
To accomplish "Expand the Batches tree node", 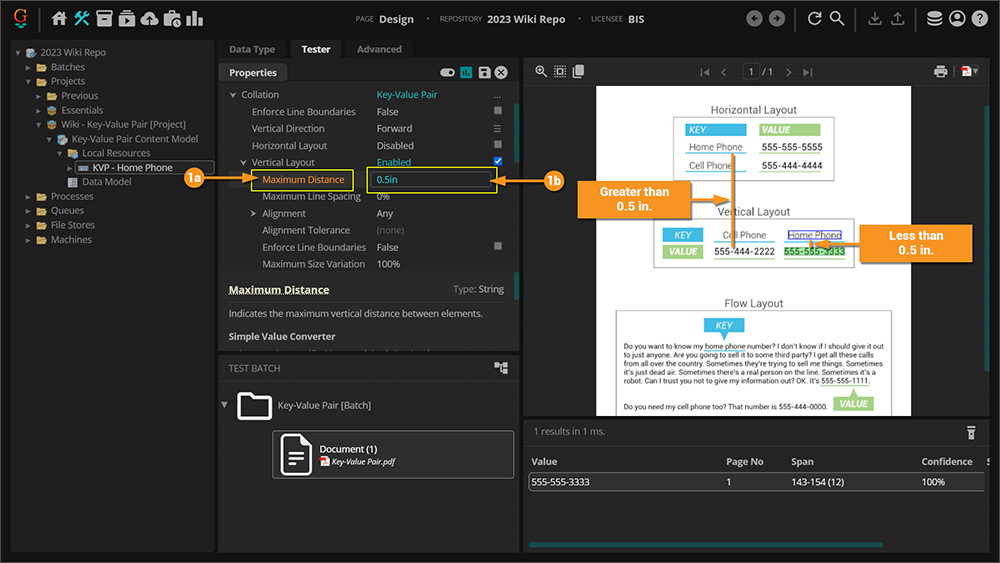I will (29, 67).
